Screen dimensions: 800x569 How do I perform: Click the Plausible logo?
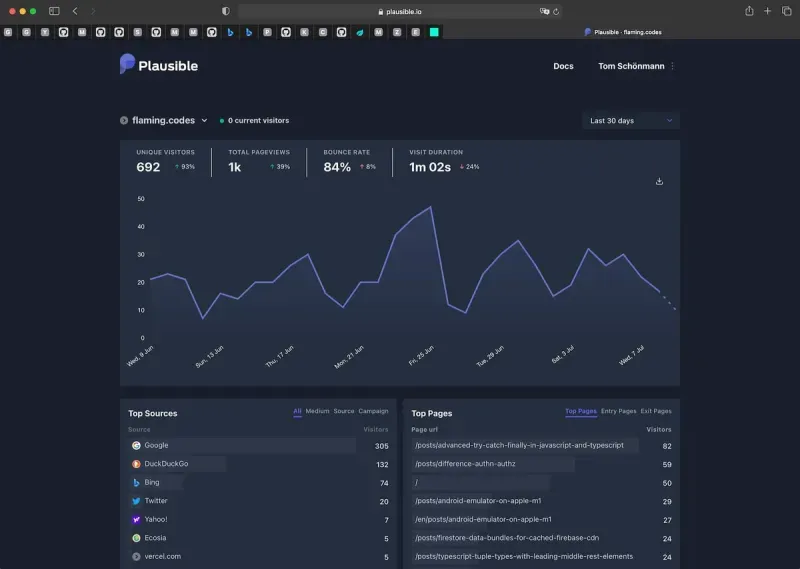(x=159, y=65)
